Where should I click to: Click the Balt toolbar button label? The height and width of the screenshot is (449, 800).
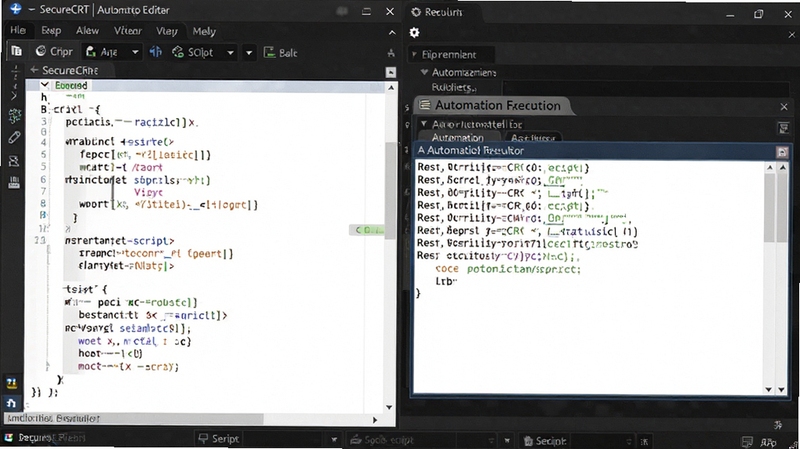[x=288, y=53]
